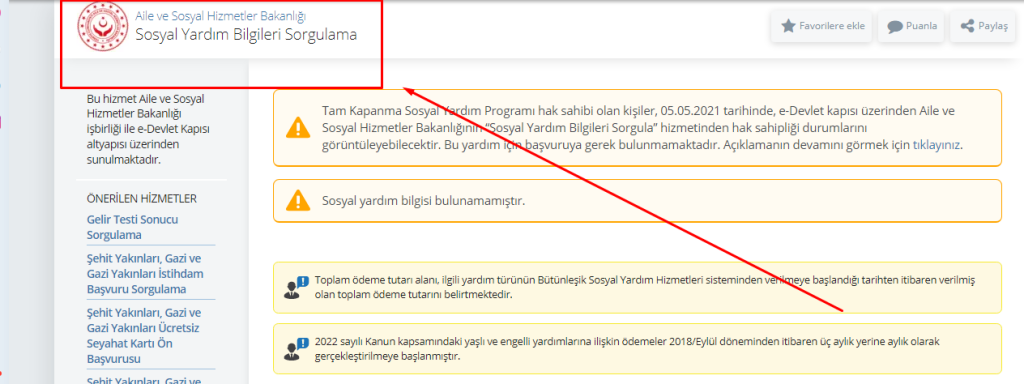This screenshot has width=1024, height=384.
Task: Click the 'Tam Kapanma Sosyal Yardım Programı' notice text
Action: click(x=642, y=127)
